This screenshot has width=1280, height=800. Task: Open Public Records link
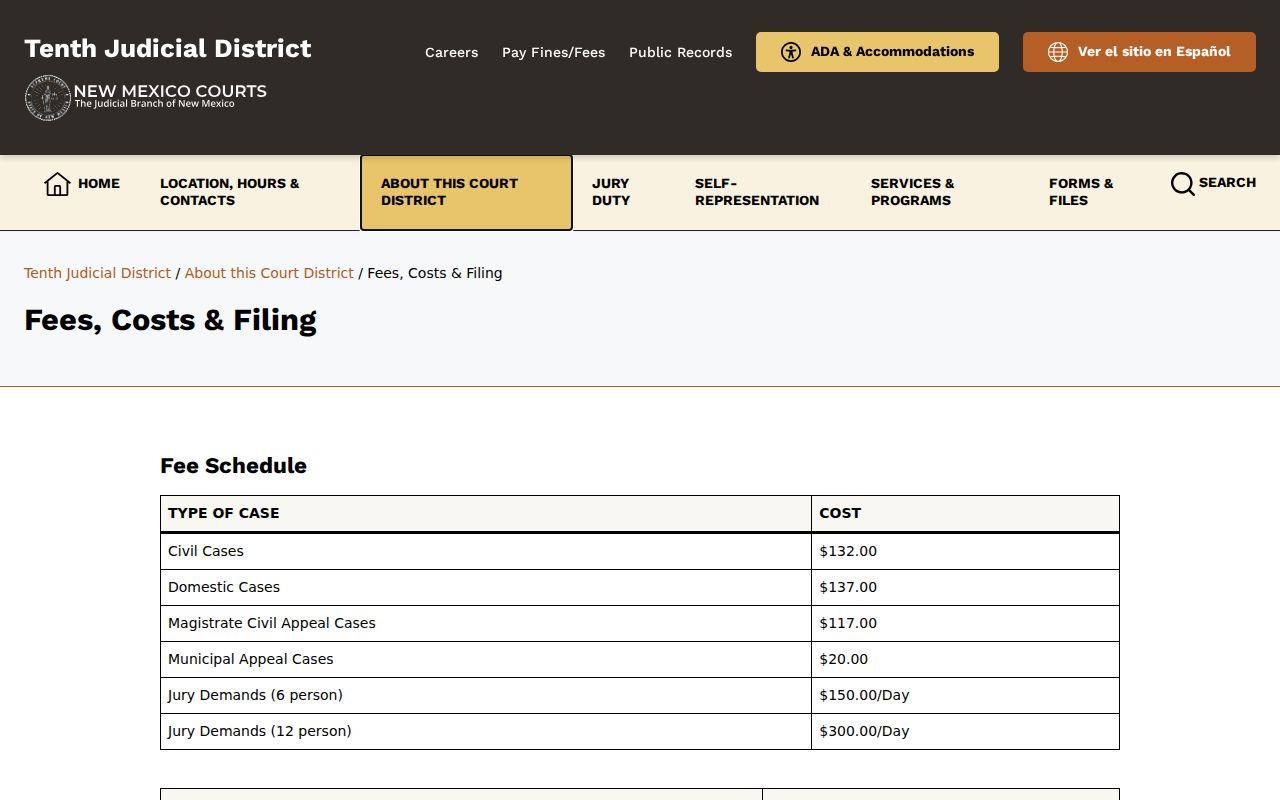pos(680,52)
